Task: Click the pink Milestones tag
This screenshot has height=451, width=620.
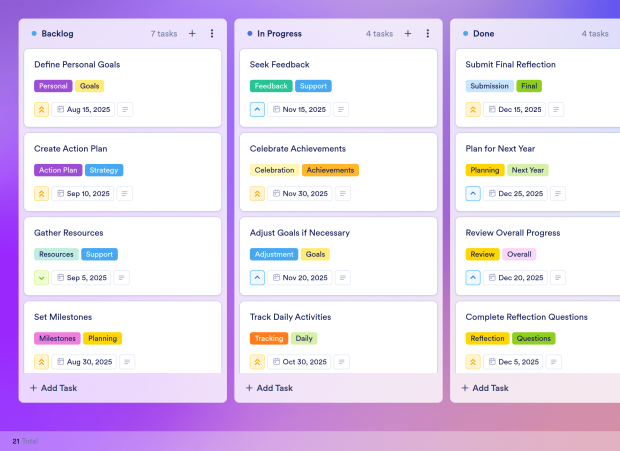Action: click(57, 338)
